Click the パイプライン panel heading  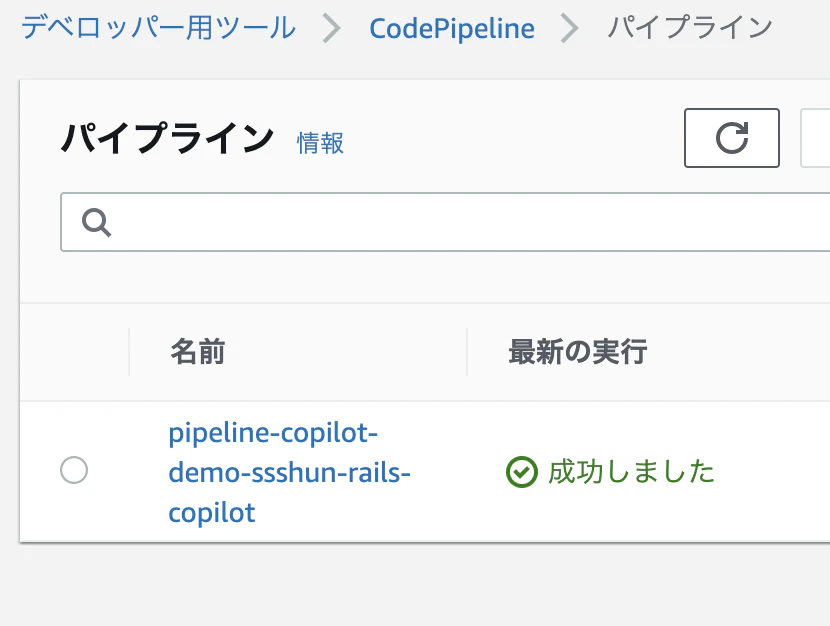167,138
